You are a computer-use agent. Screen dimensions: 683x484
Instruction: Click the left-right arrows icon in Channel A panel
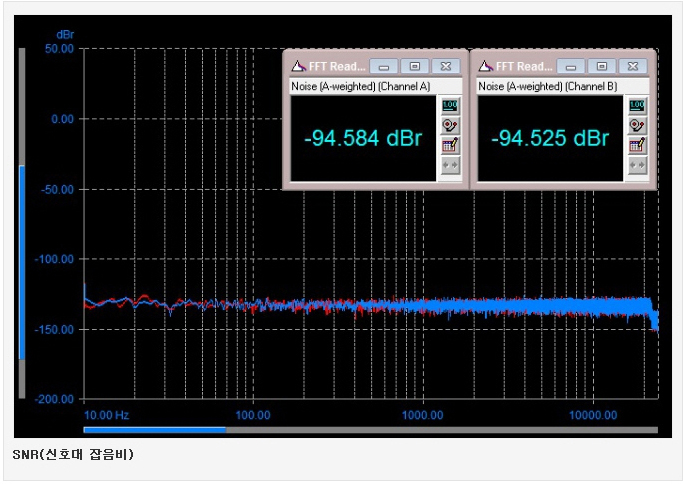[x=450, y=165]
